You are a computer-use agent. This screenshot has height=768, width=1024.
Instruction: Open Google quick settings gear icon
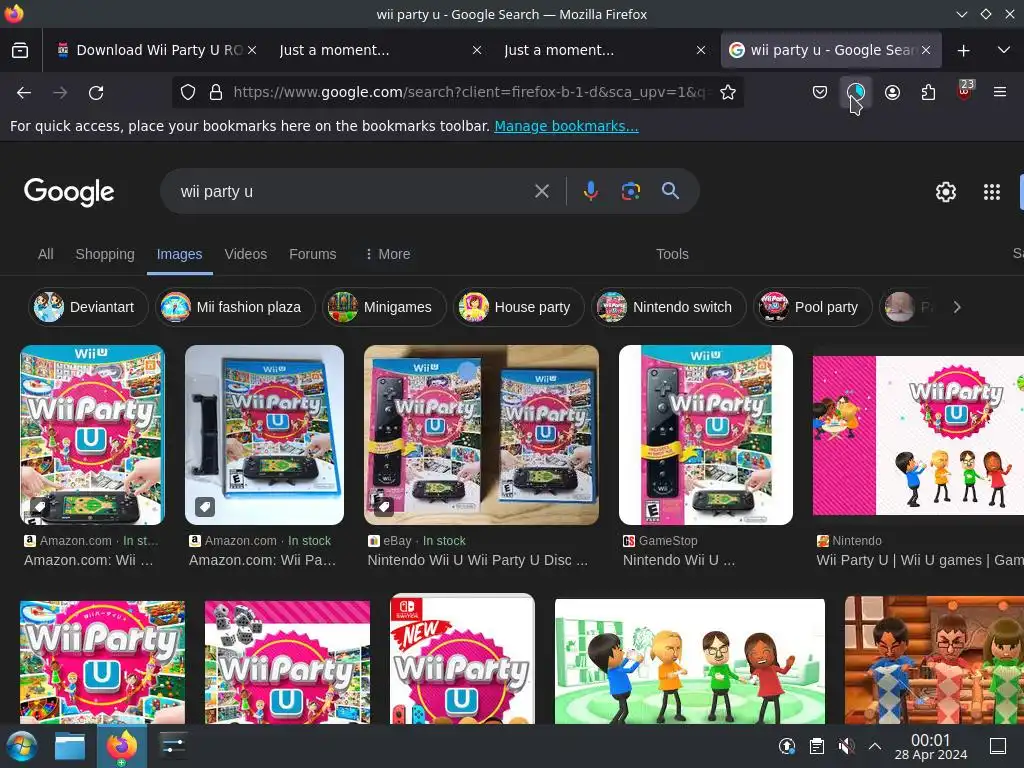click(x=946, y=192)
